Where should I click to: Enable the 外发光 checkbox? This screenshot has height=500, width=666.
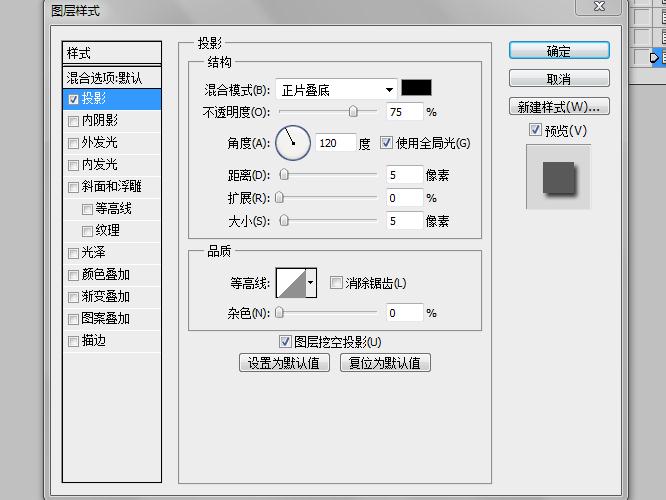pos(73,143)
